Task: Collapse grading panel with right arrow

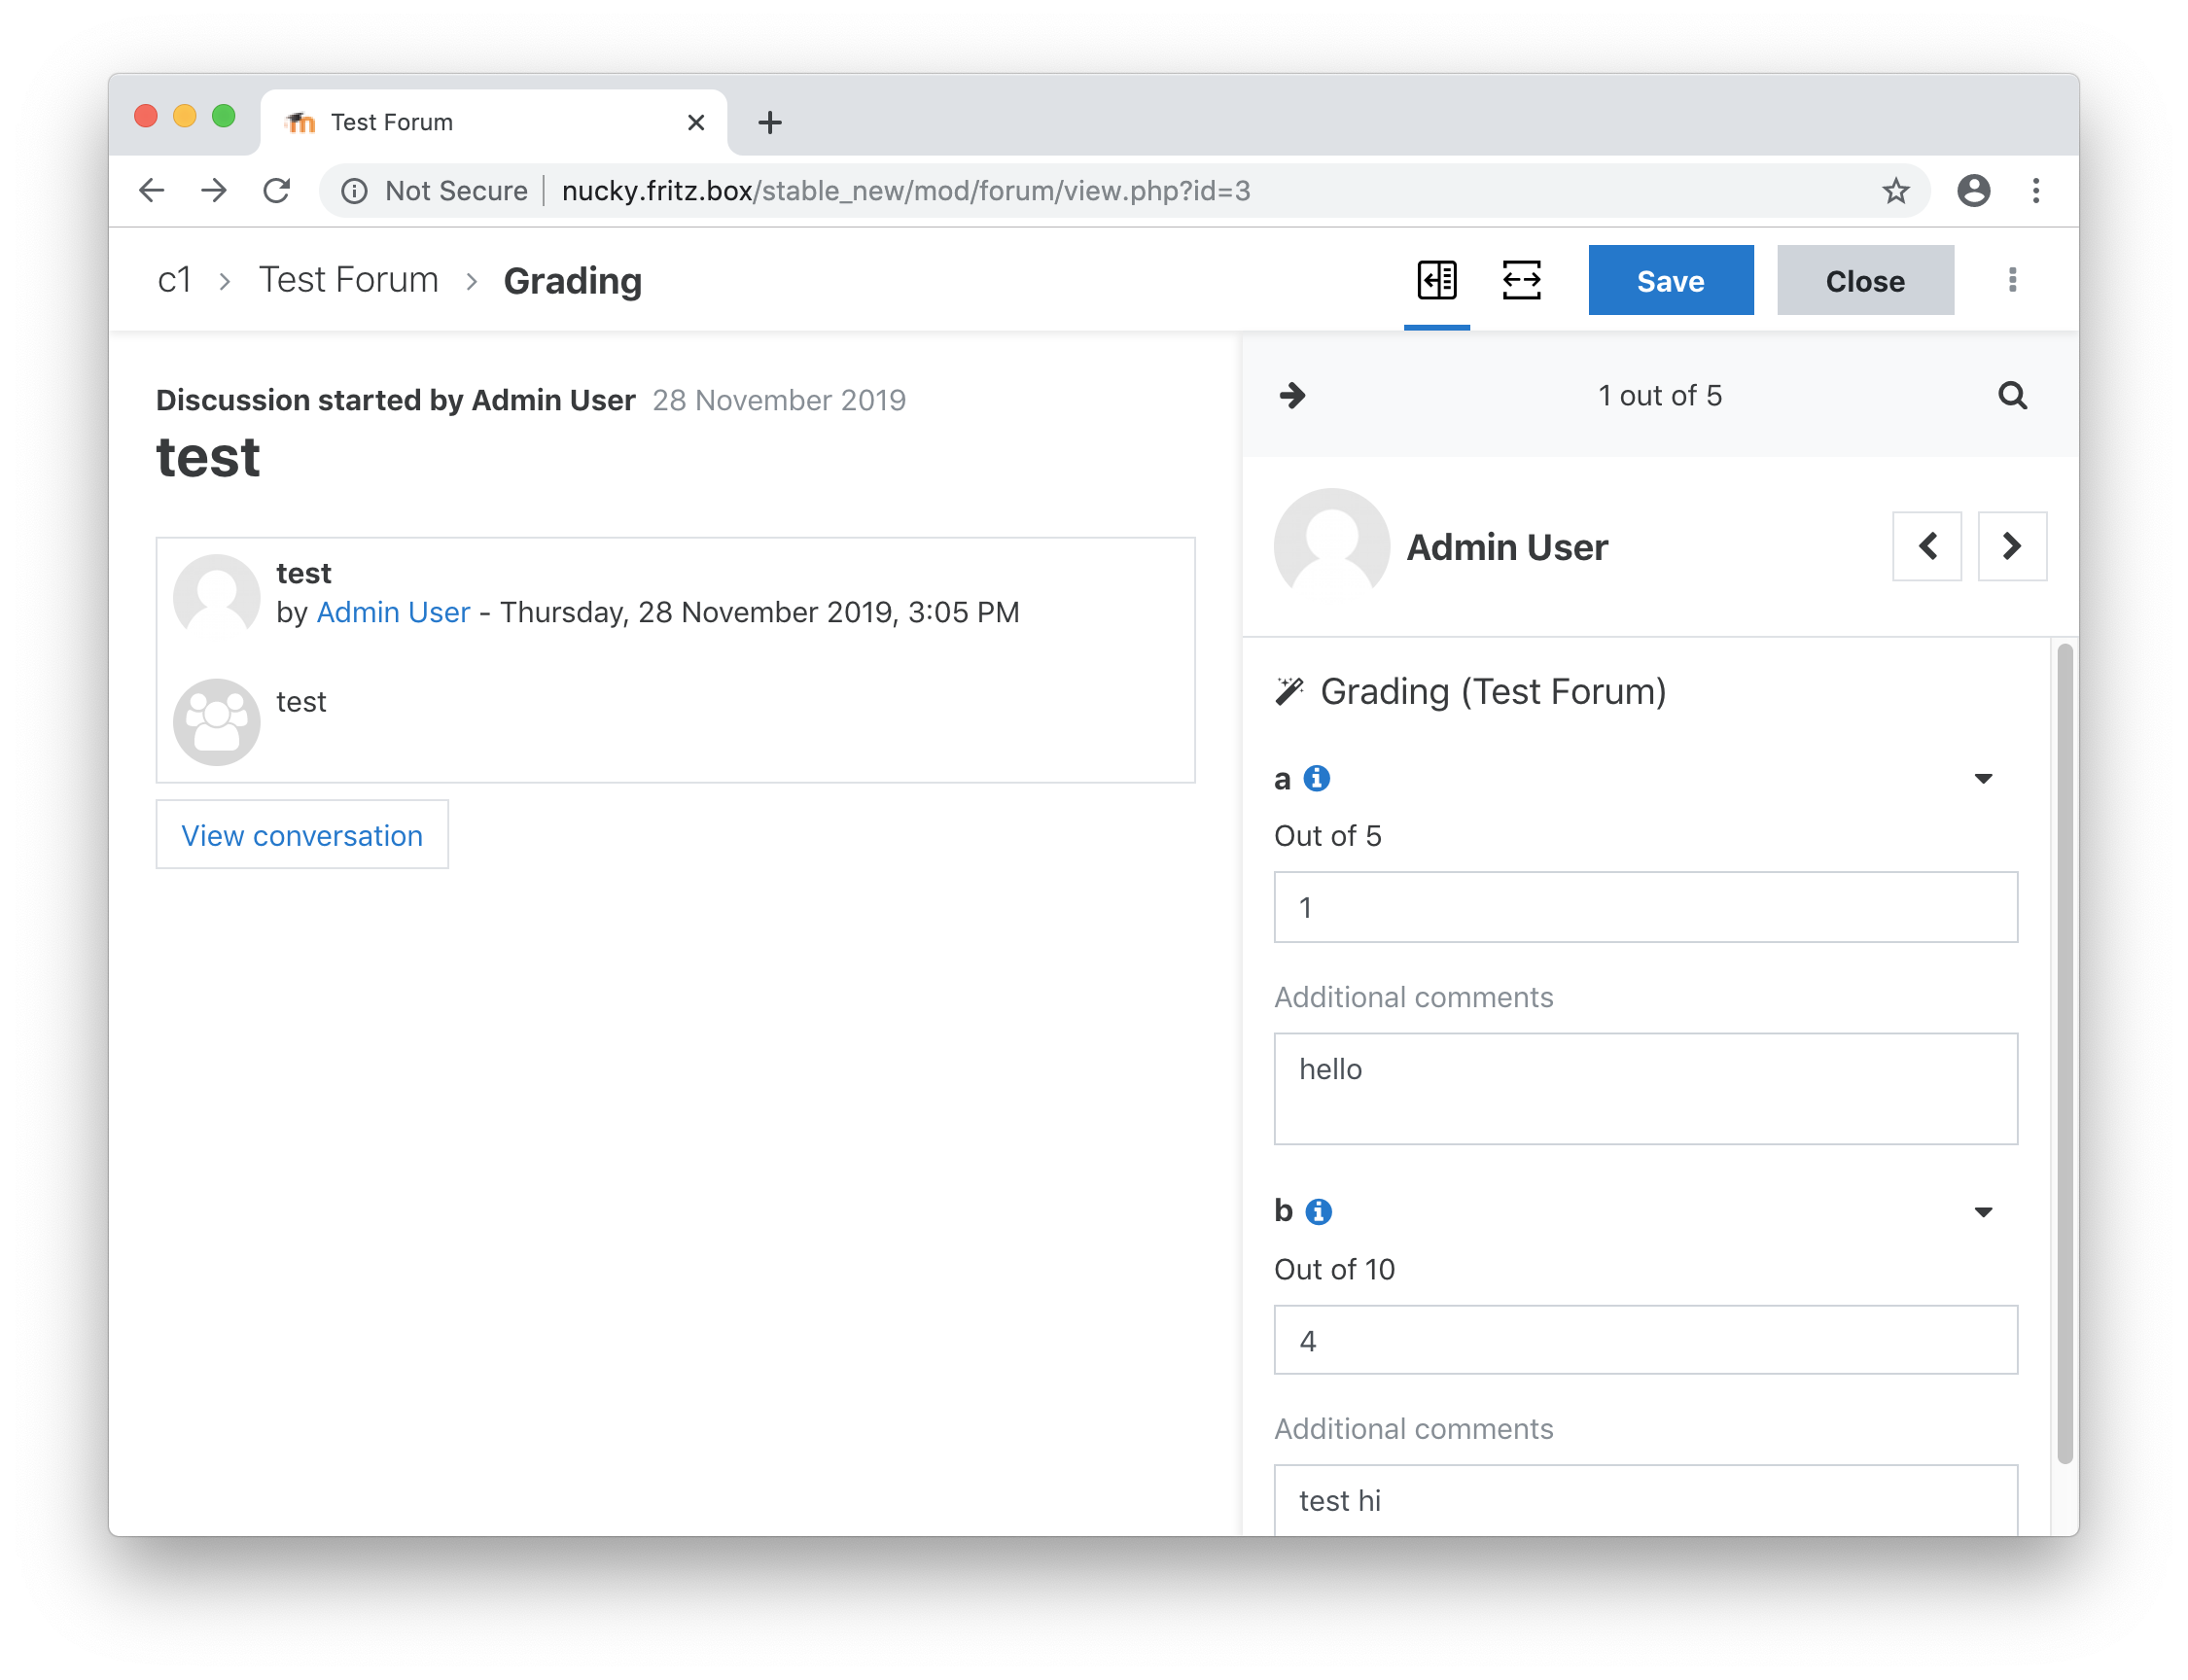Action: (1292, 395)
